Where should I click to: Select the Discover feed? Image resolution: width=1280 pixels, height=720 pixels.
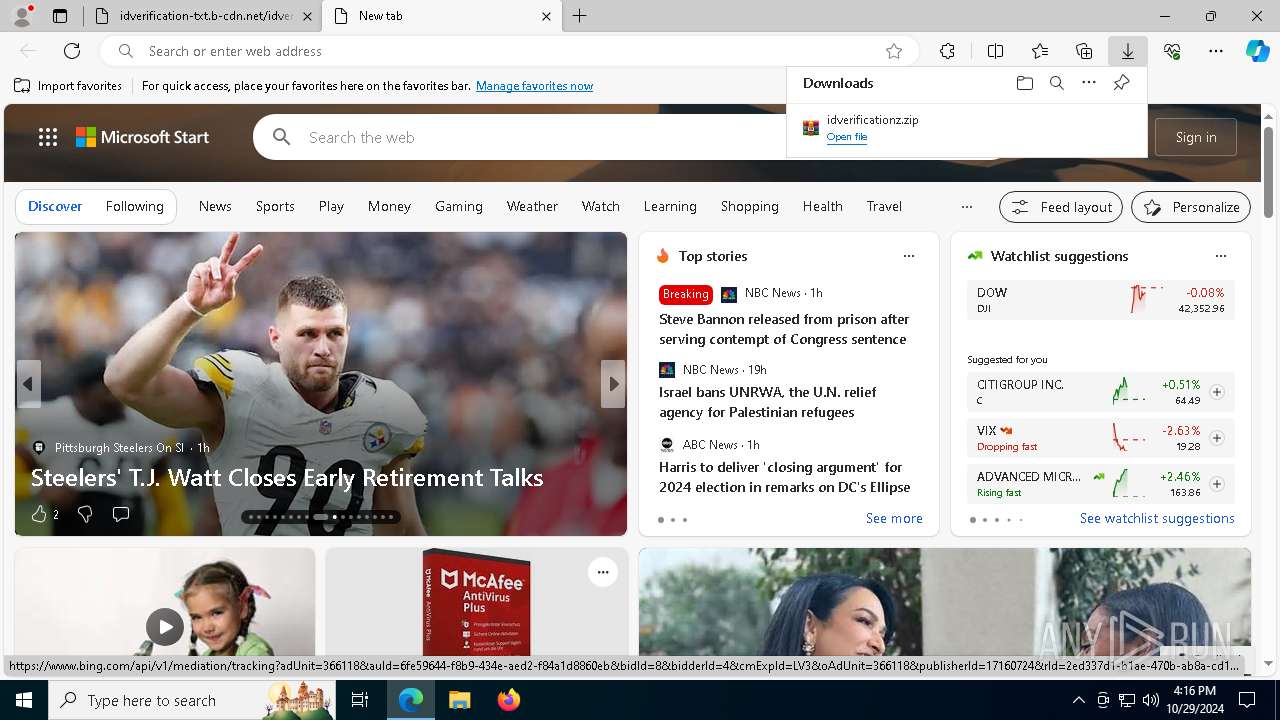point(55,206)
